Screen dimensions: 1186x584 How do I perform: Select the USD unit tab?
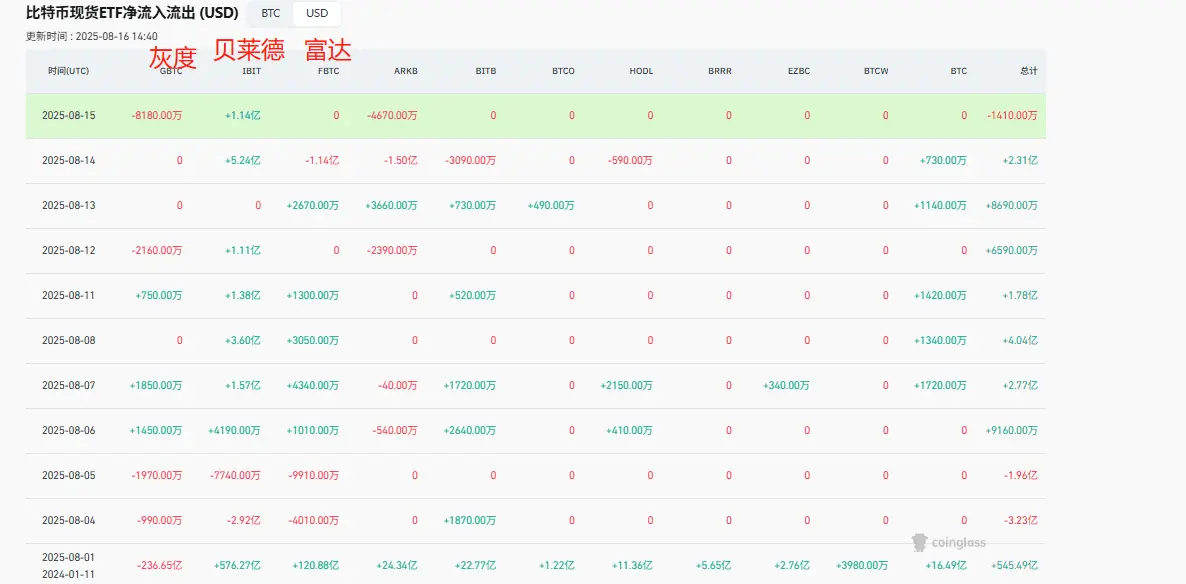click(317, 14)
